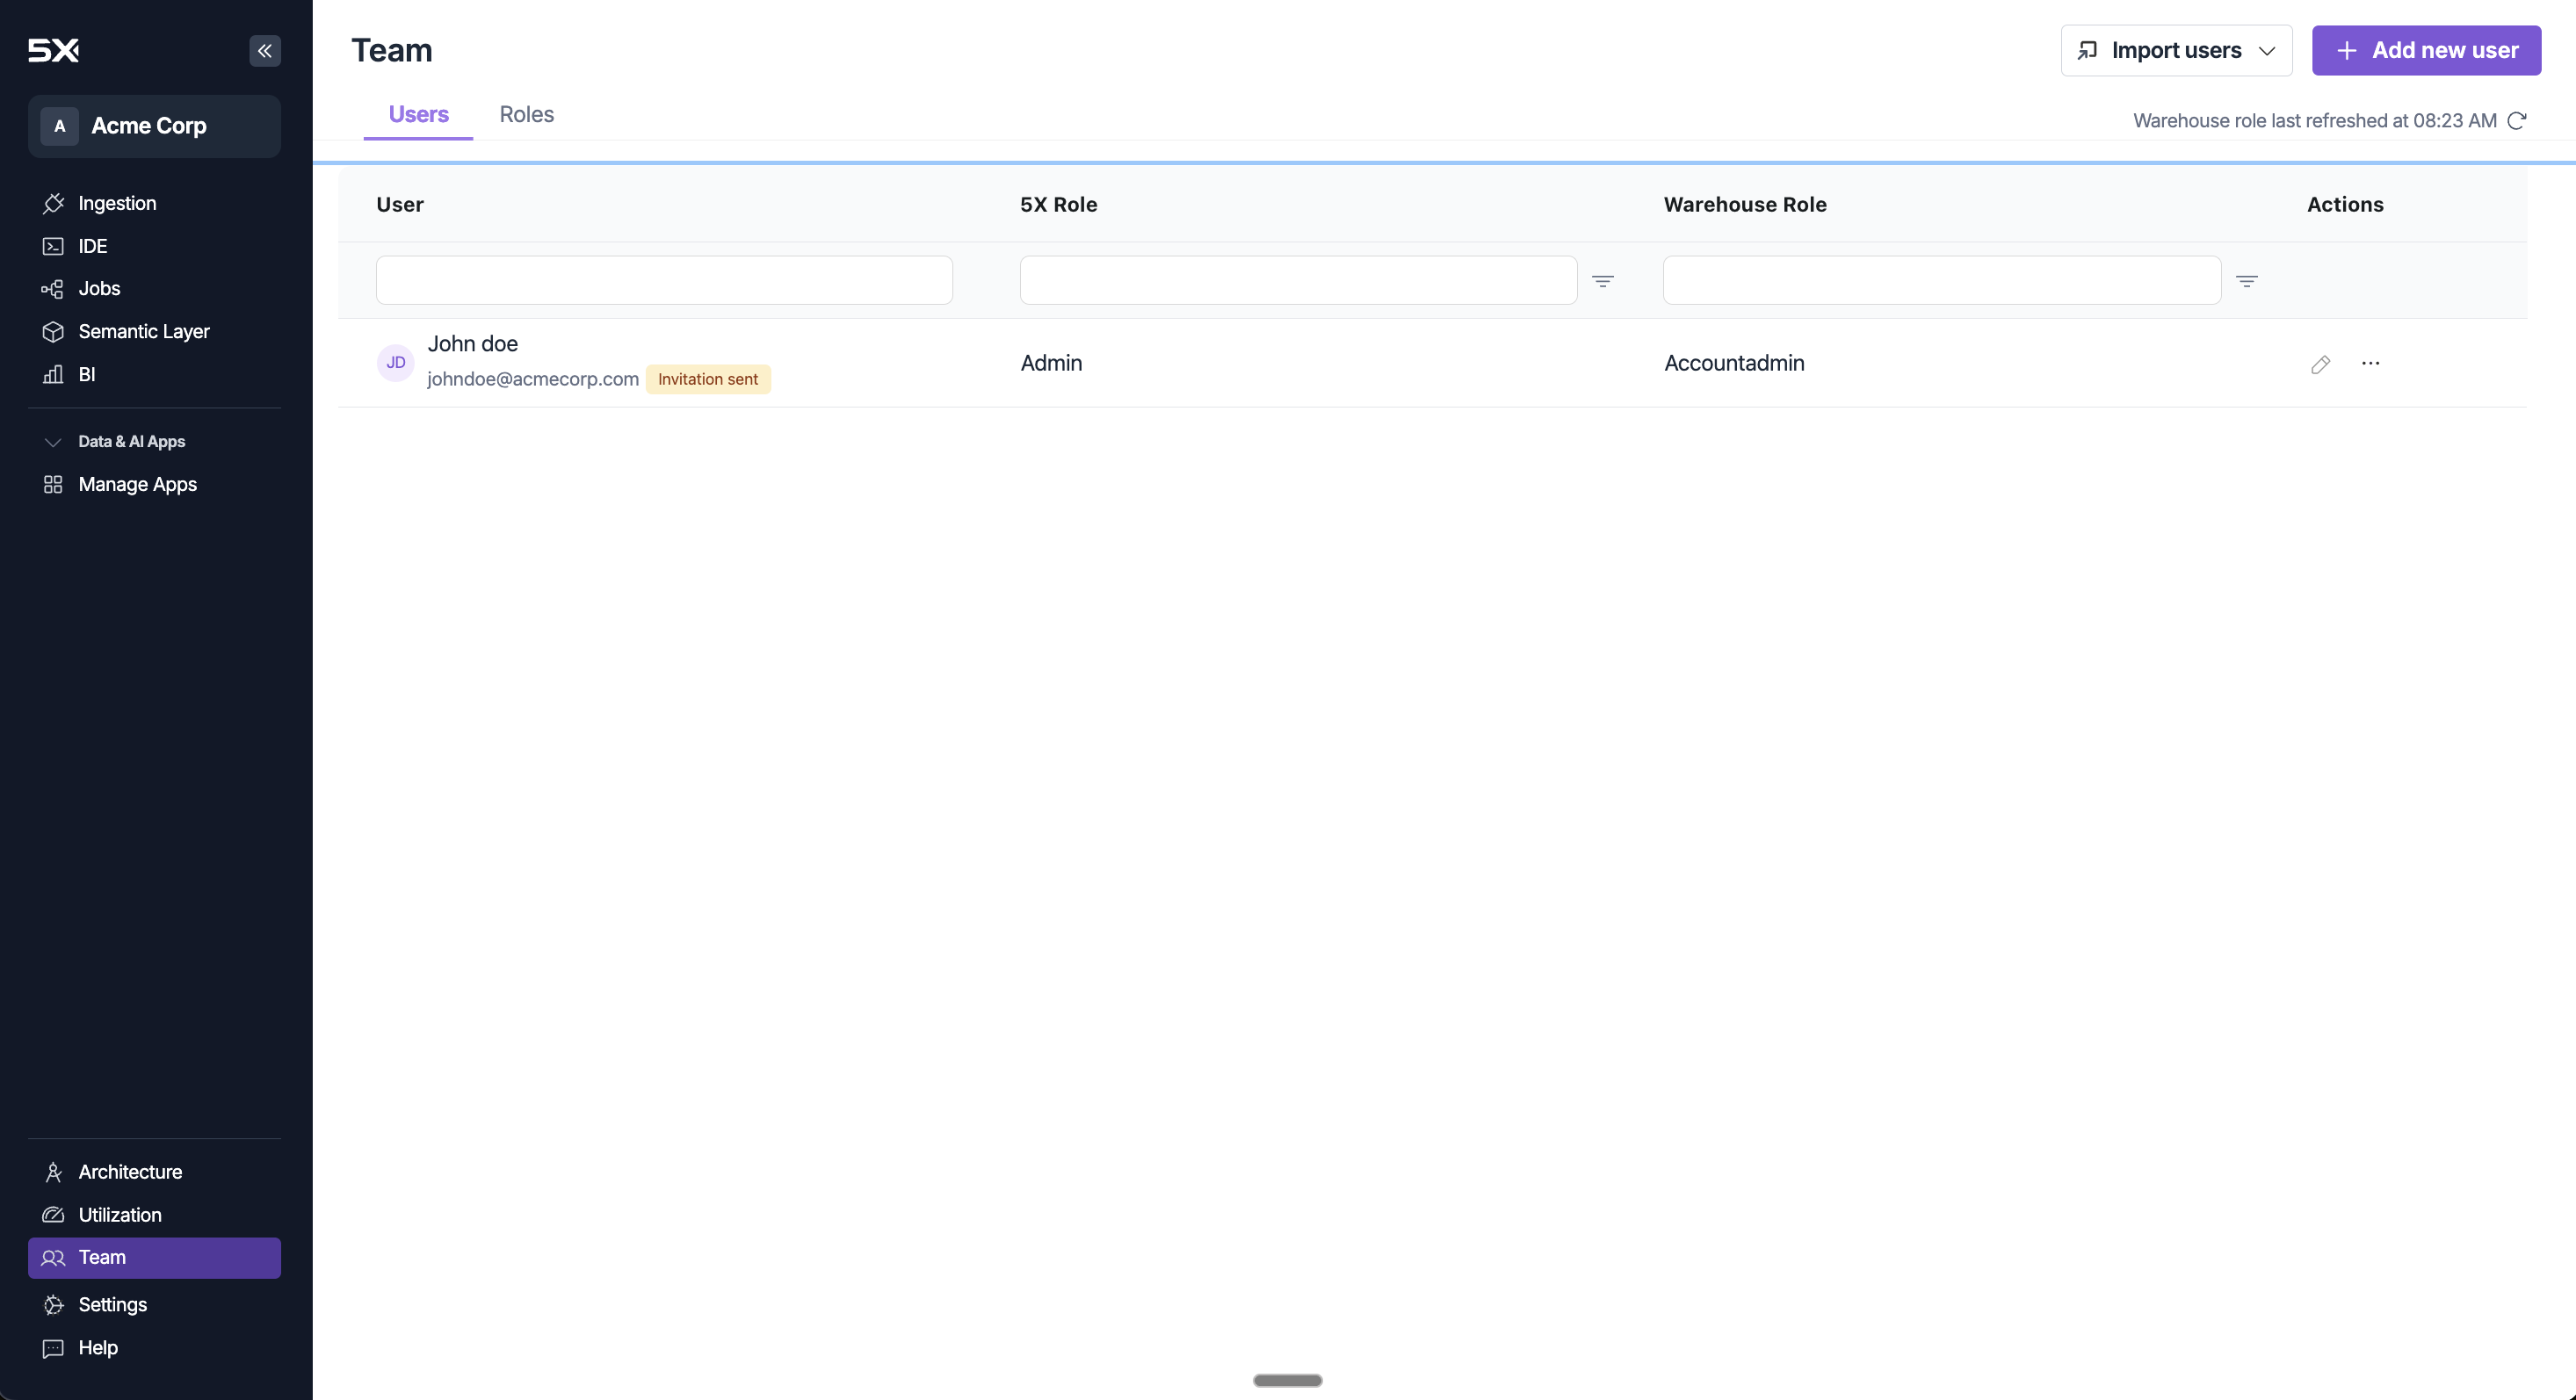Navigate to Semantic Layer
This screenshot has width=2576, height=1400.
click(x=143, y=331)
